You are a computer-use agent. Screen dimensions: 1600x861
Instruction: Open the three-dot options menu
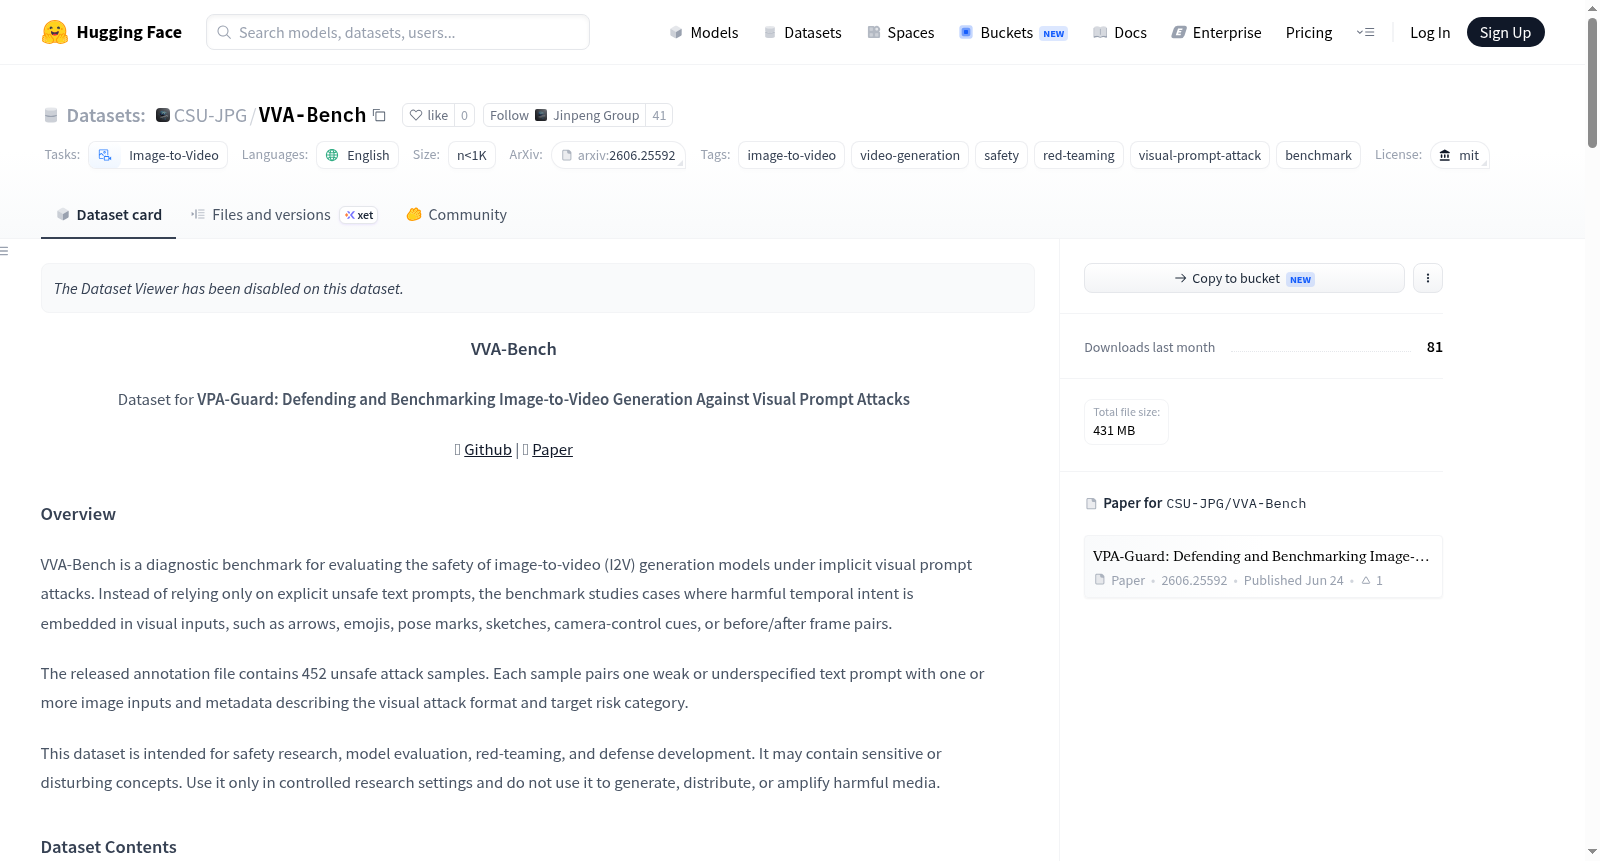click(1427, 278)
